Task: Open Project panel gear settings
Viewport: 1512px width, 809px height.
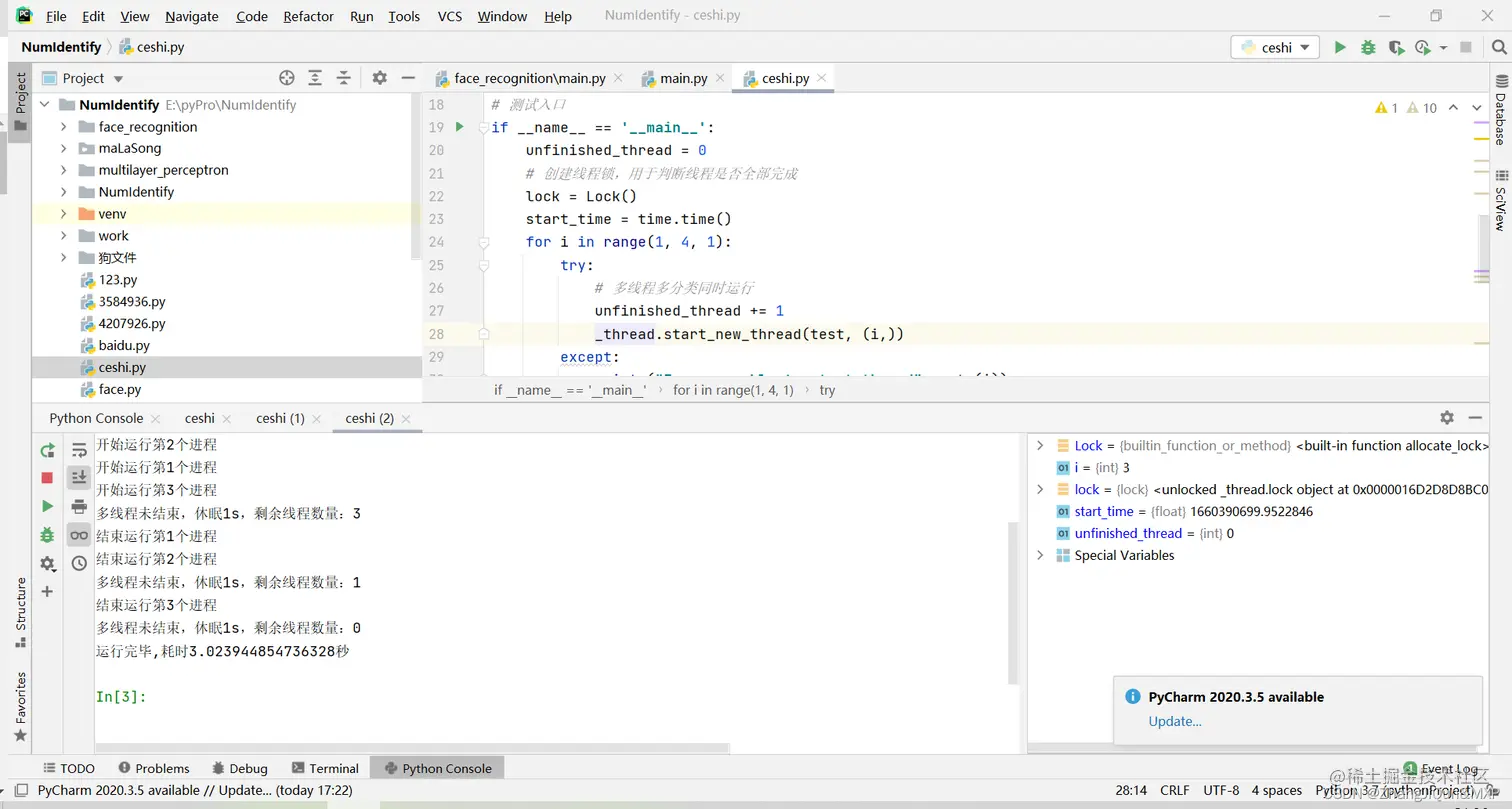Action: pos(379,78)
